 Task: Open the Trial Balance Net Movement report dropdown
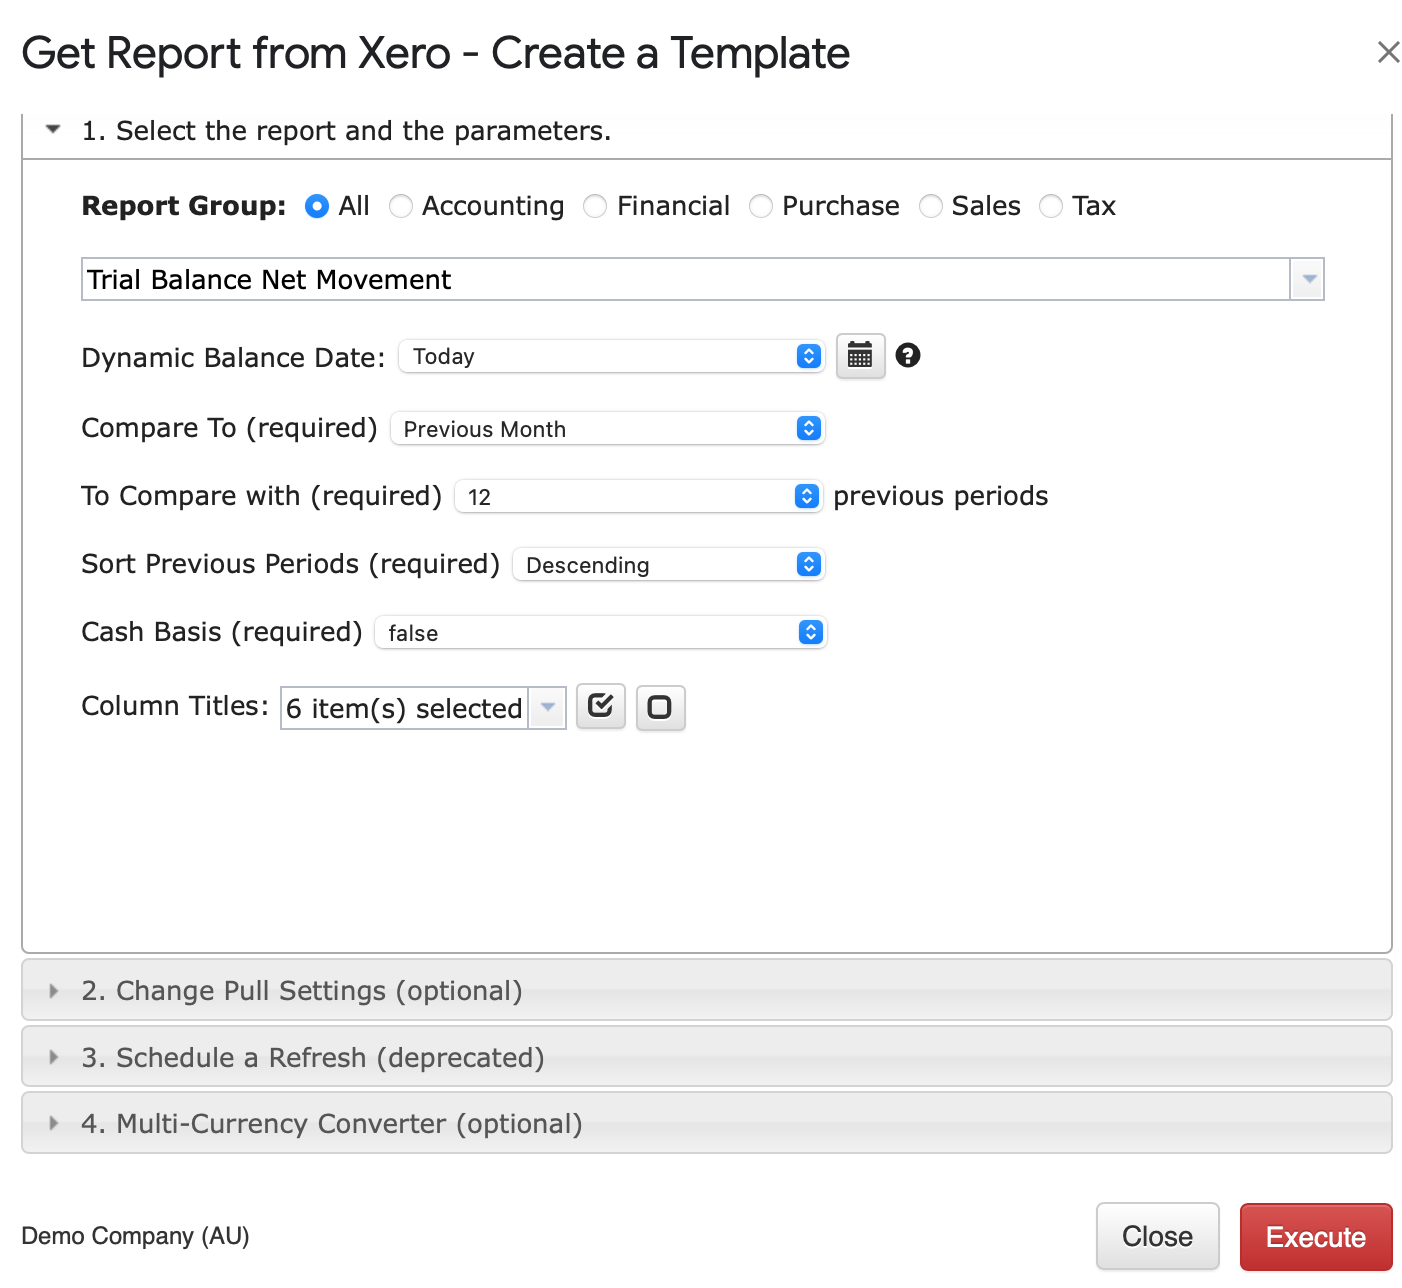pos(1307,280)
